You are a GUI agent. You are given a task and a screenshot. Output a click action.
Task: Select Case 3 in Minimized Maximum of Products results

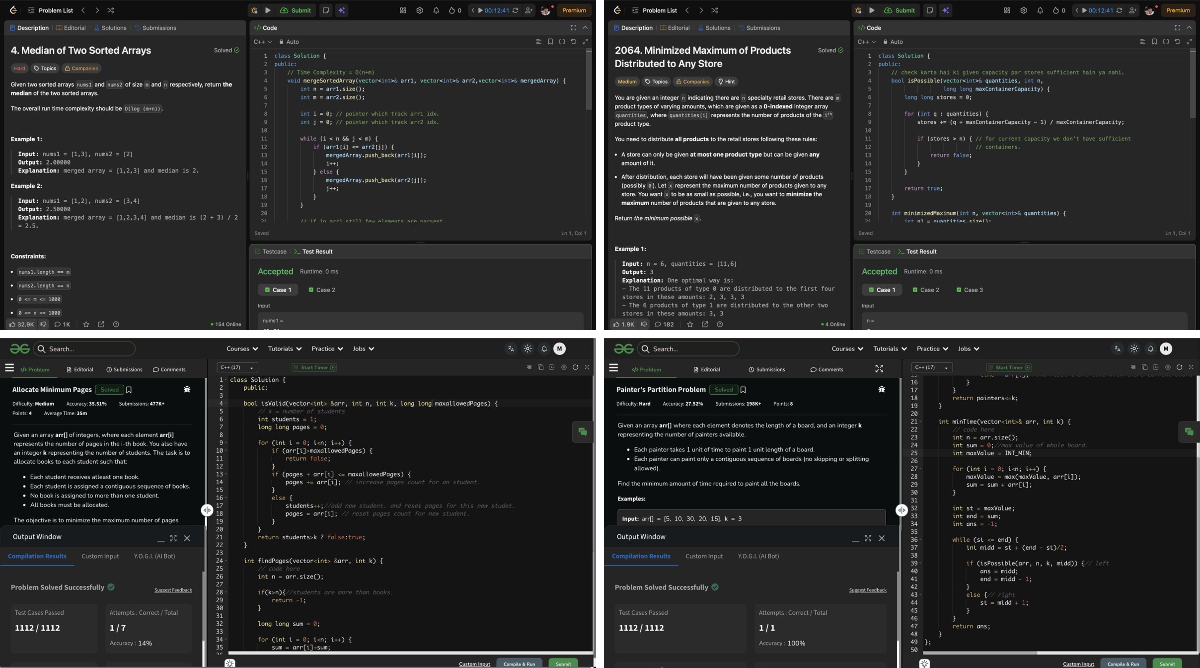pos(970,290)
